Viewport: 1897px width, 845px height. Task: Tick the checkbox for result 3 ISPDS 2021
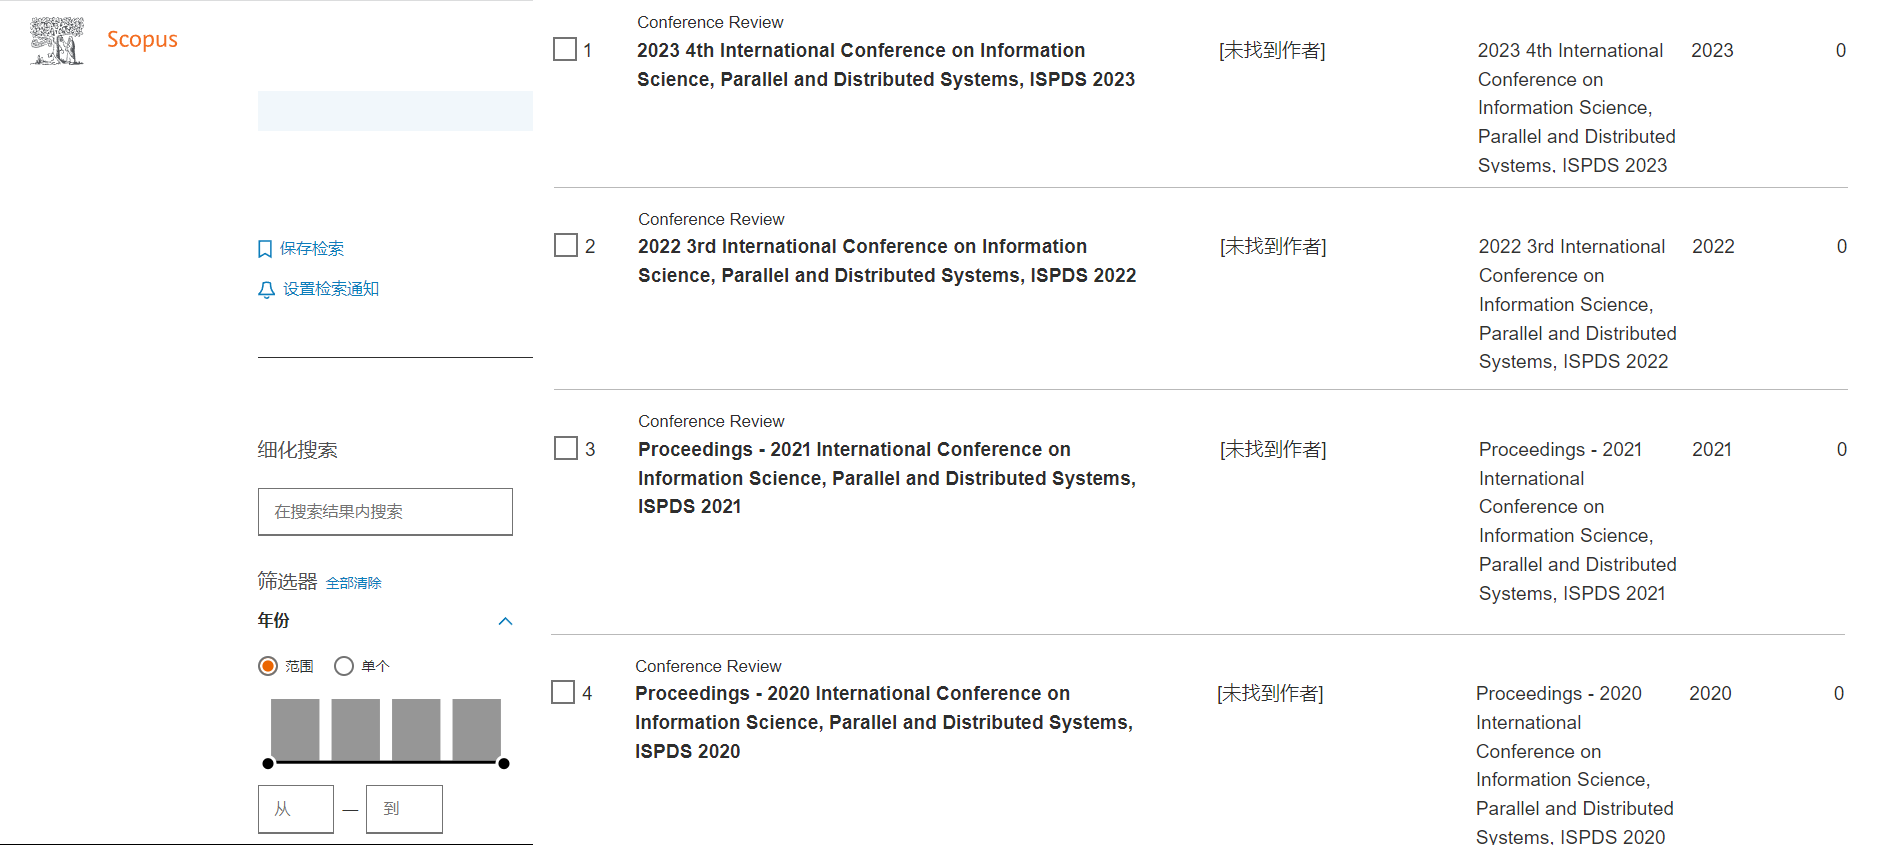(566, 448)
